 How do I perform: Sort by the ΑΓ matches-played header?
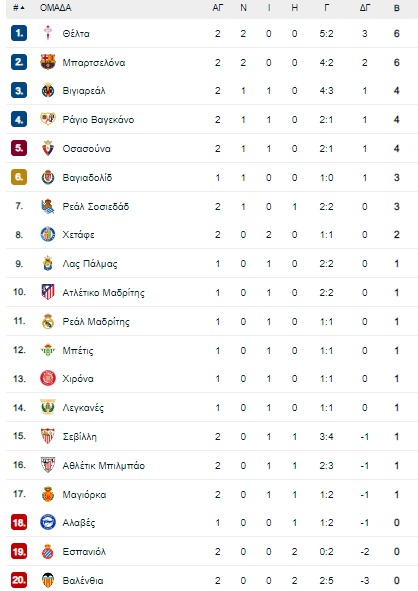click(217, 8)
